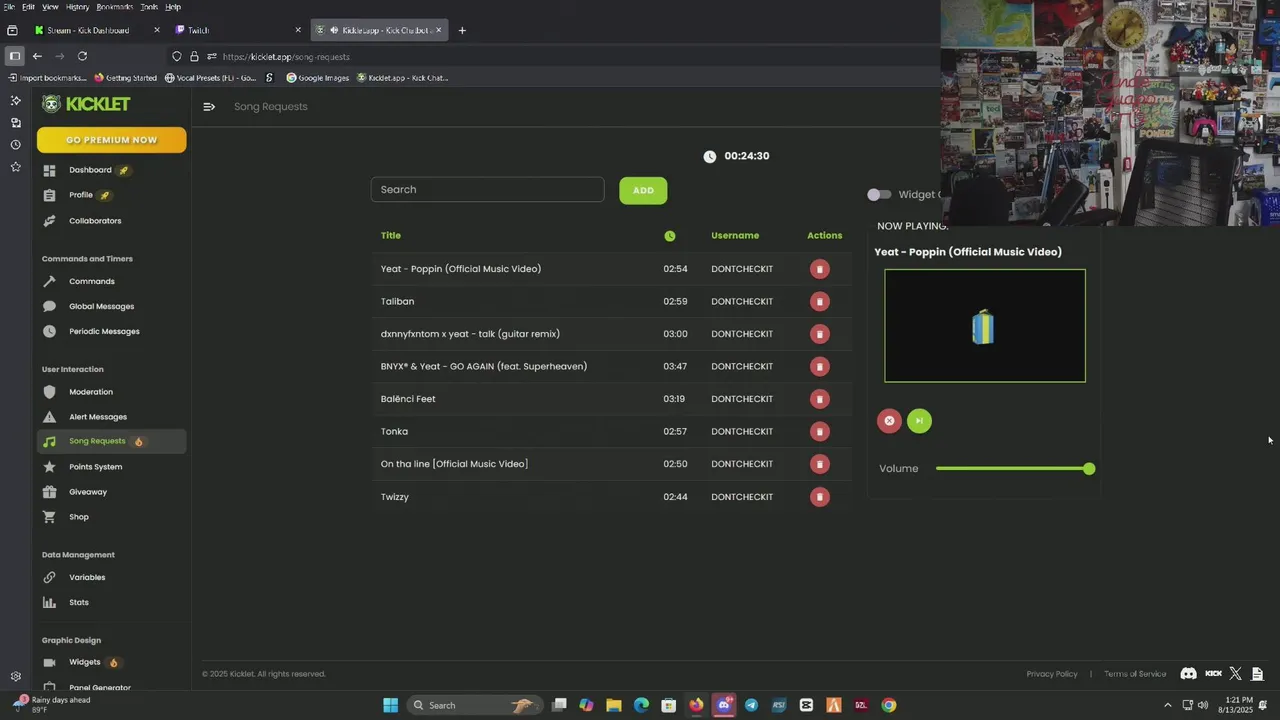Click the song Search input field
The height and width of the screenshot is (720, 1280).
coord(487,190)
